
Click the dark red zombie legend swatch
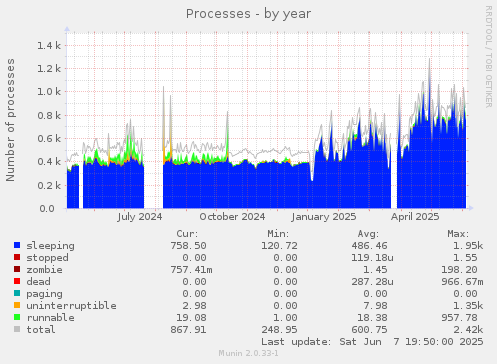(x=17, y=269)
